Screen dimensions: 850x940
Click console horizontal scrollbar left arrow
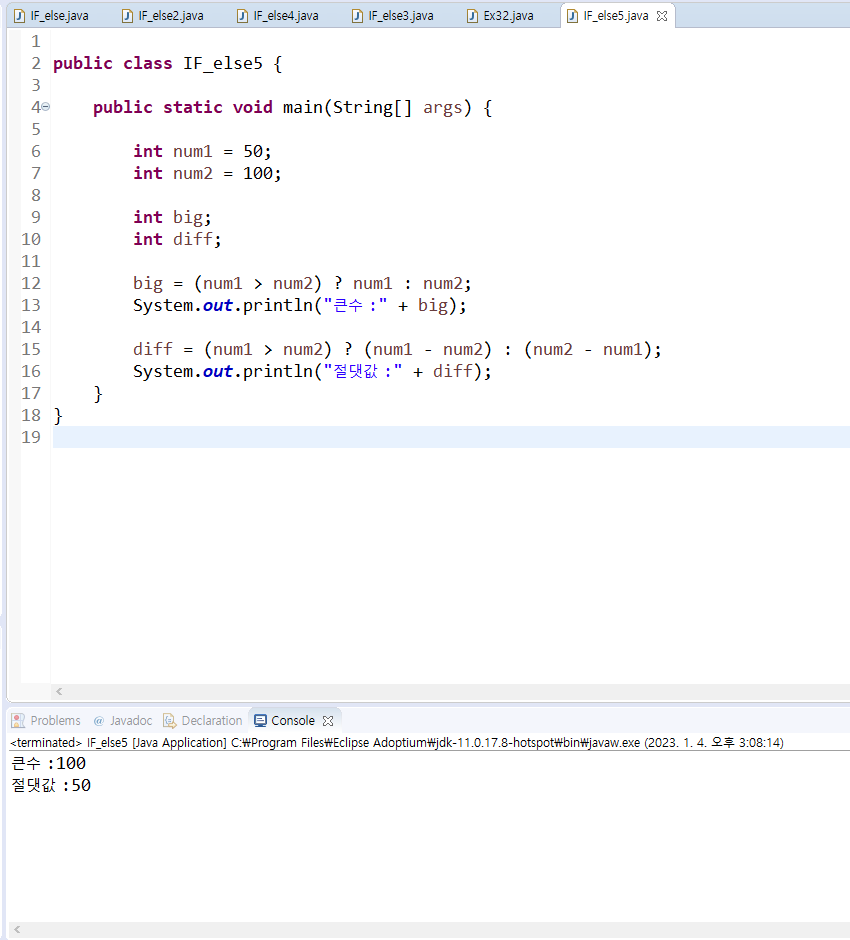point(17,930)
